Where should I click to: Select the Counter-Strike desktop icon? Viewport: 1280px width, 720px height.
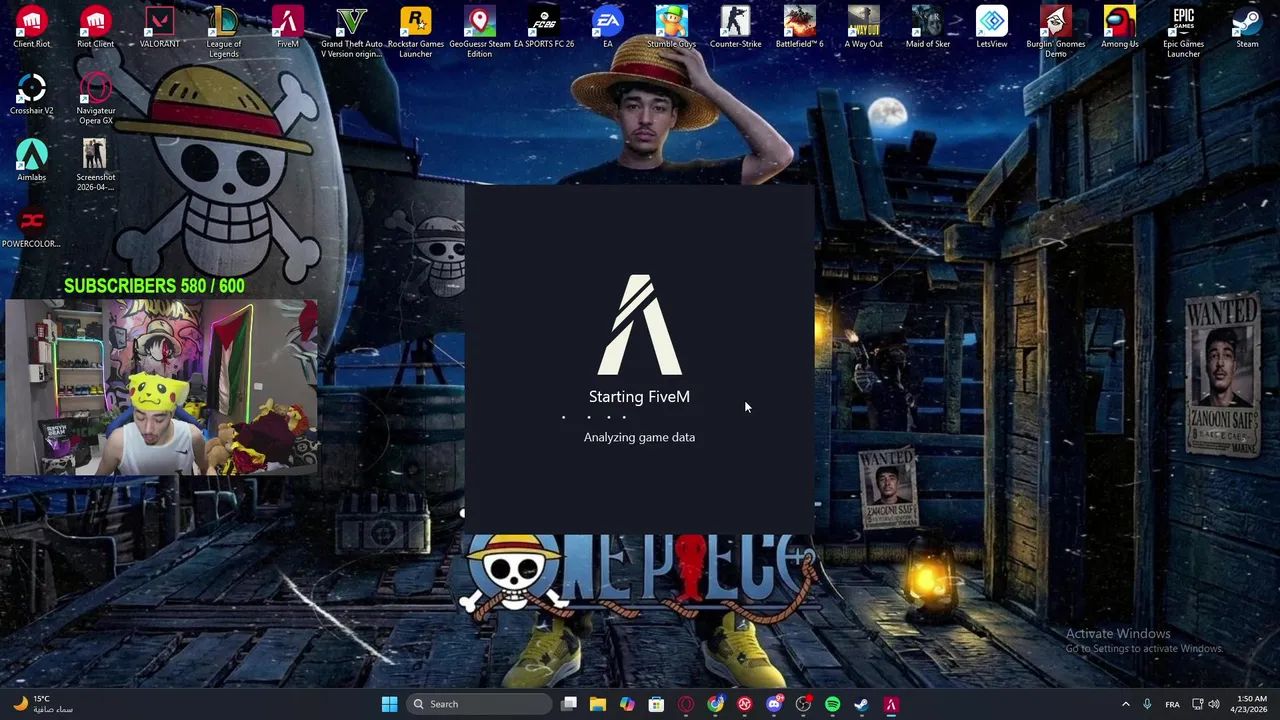tap(736, 27)
